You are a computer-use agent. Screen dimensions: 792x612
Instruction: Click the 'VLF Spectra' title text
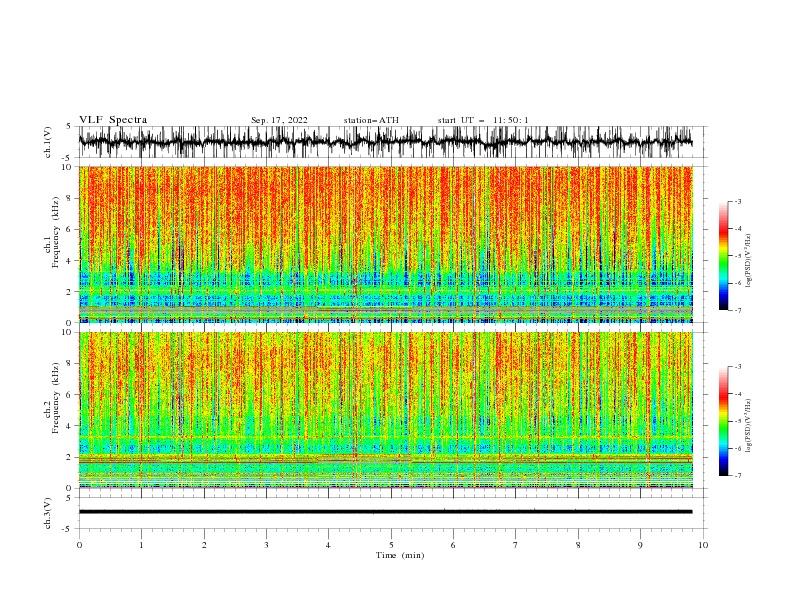coord(113,120)
